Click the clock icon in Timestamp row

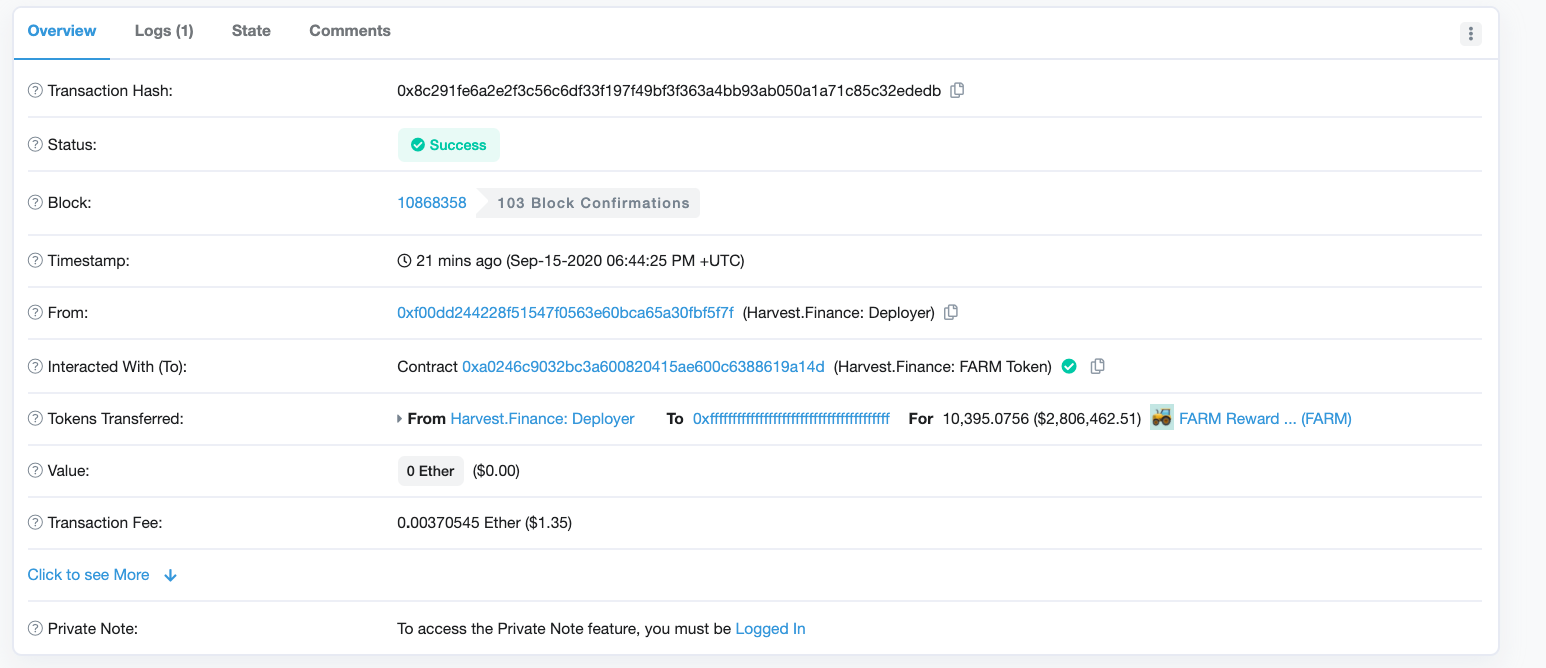(x=404, y=261)
